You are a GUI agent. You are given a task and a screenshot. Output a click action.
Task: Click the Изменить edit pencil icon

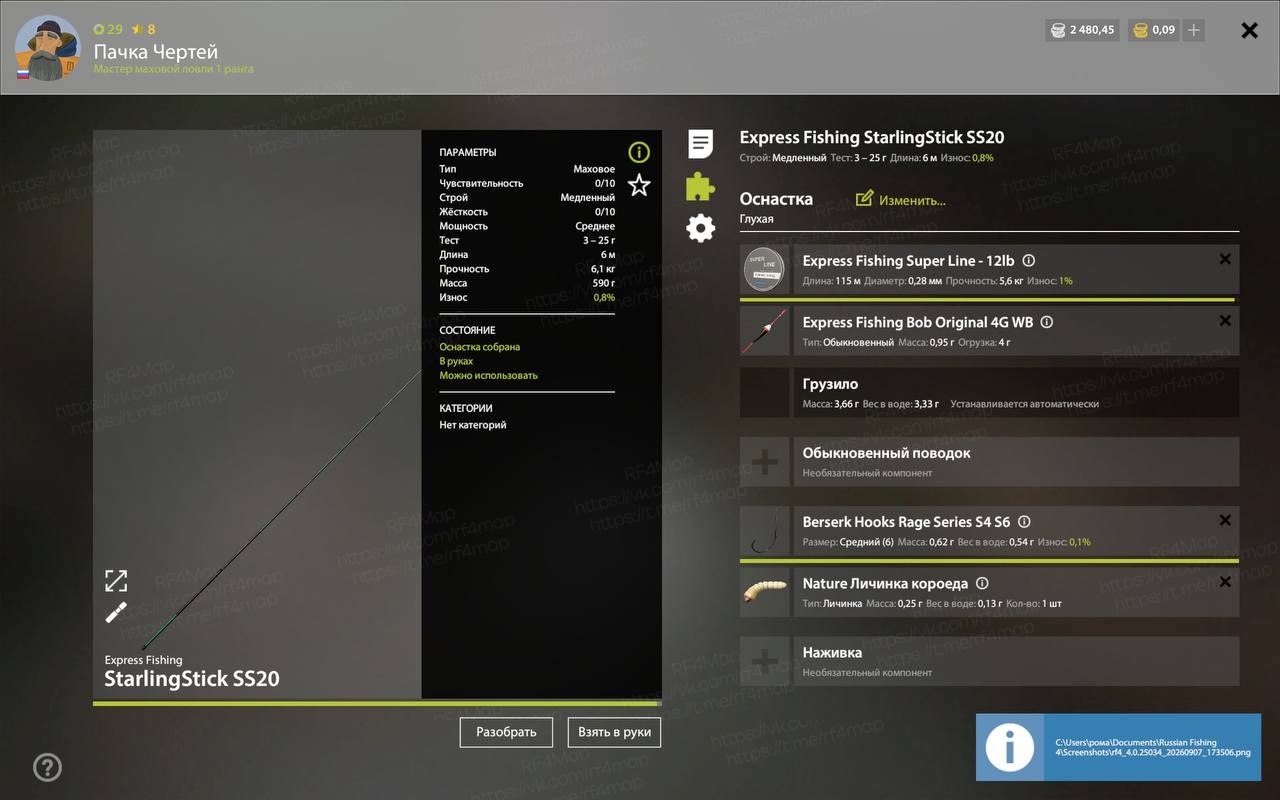[865, 198]
